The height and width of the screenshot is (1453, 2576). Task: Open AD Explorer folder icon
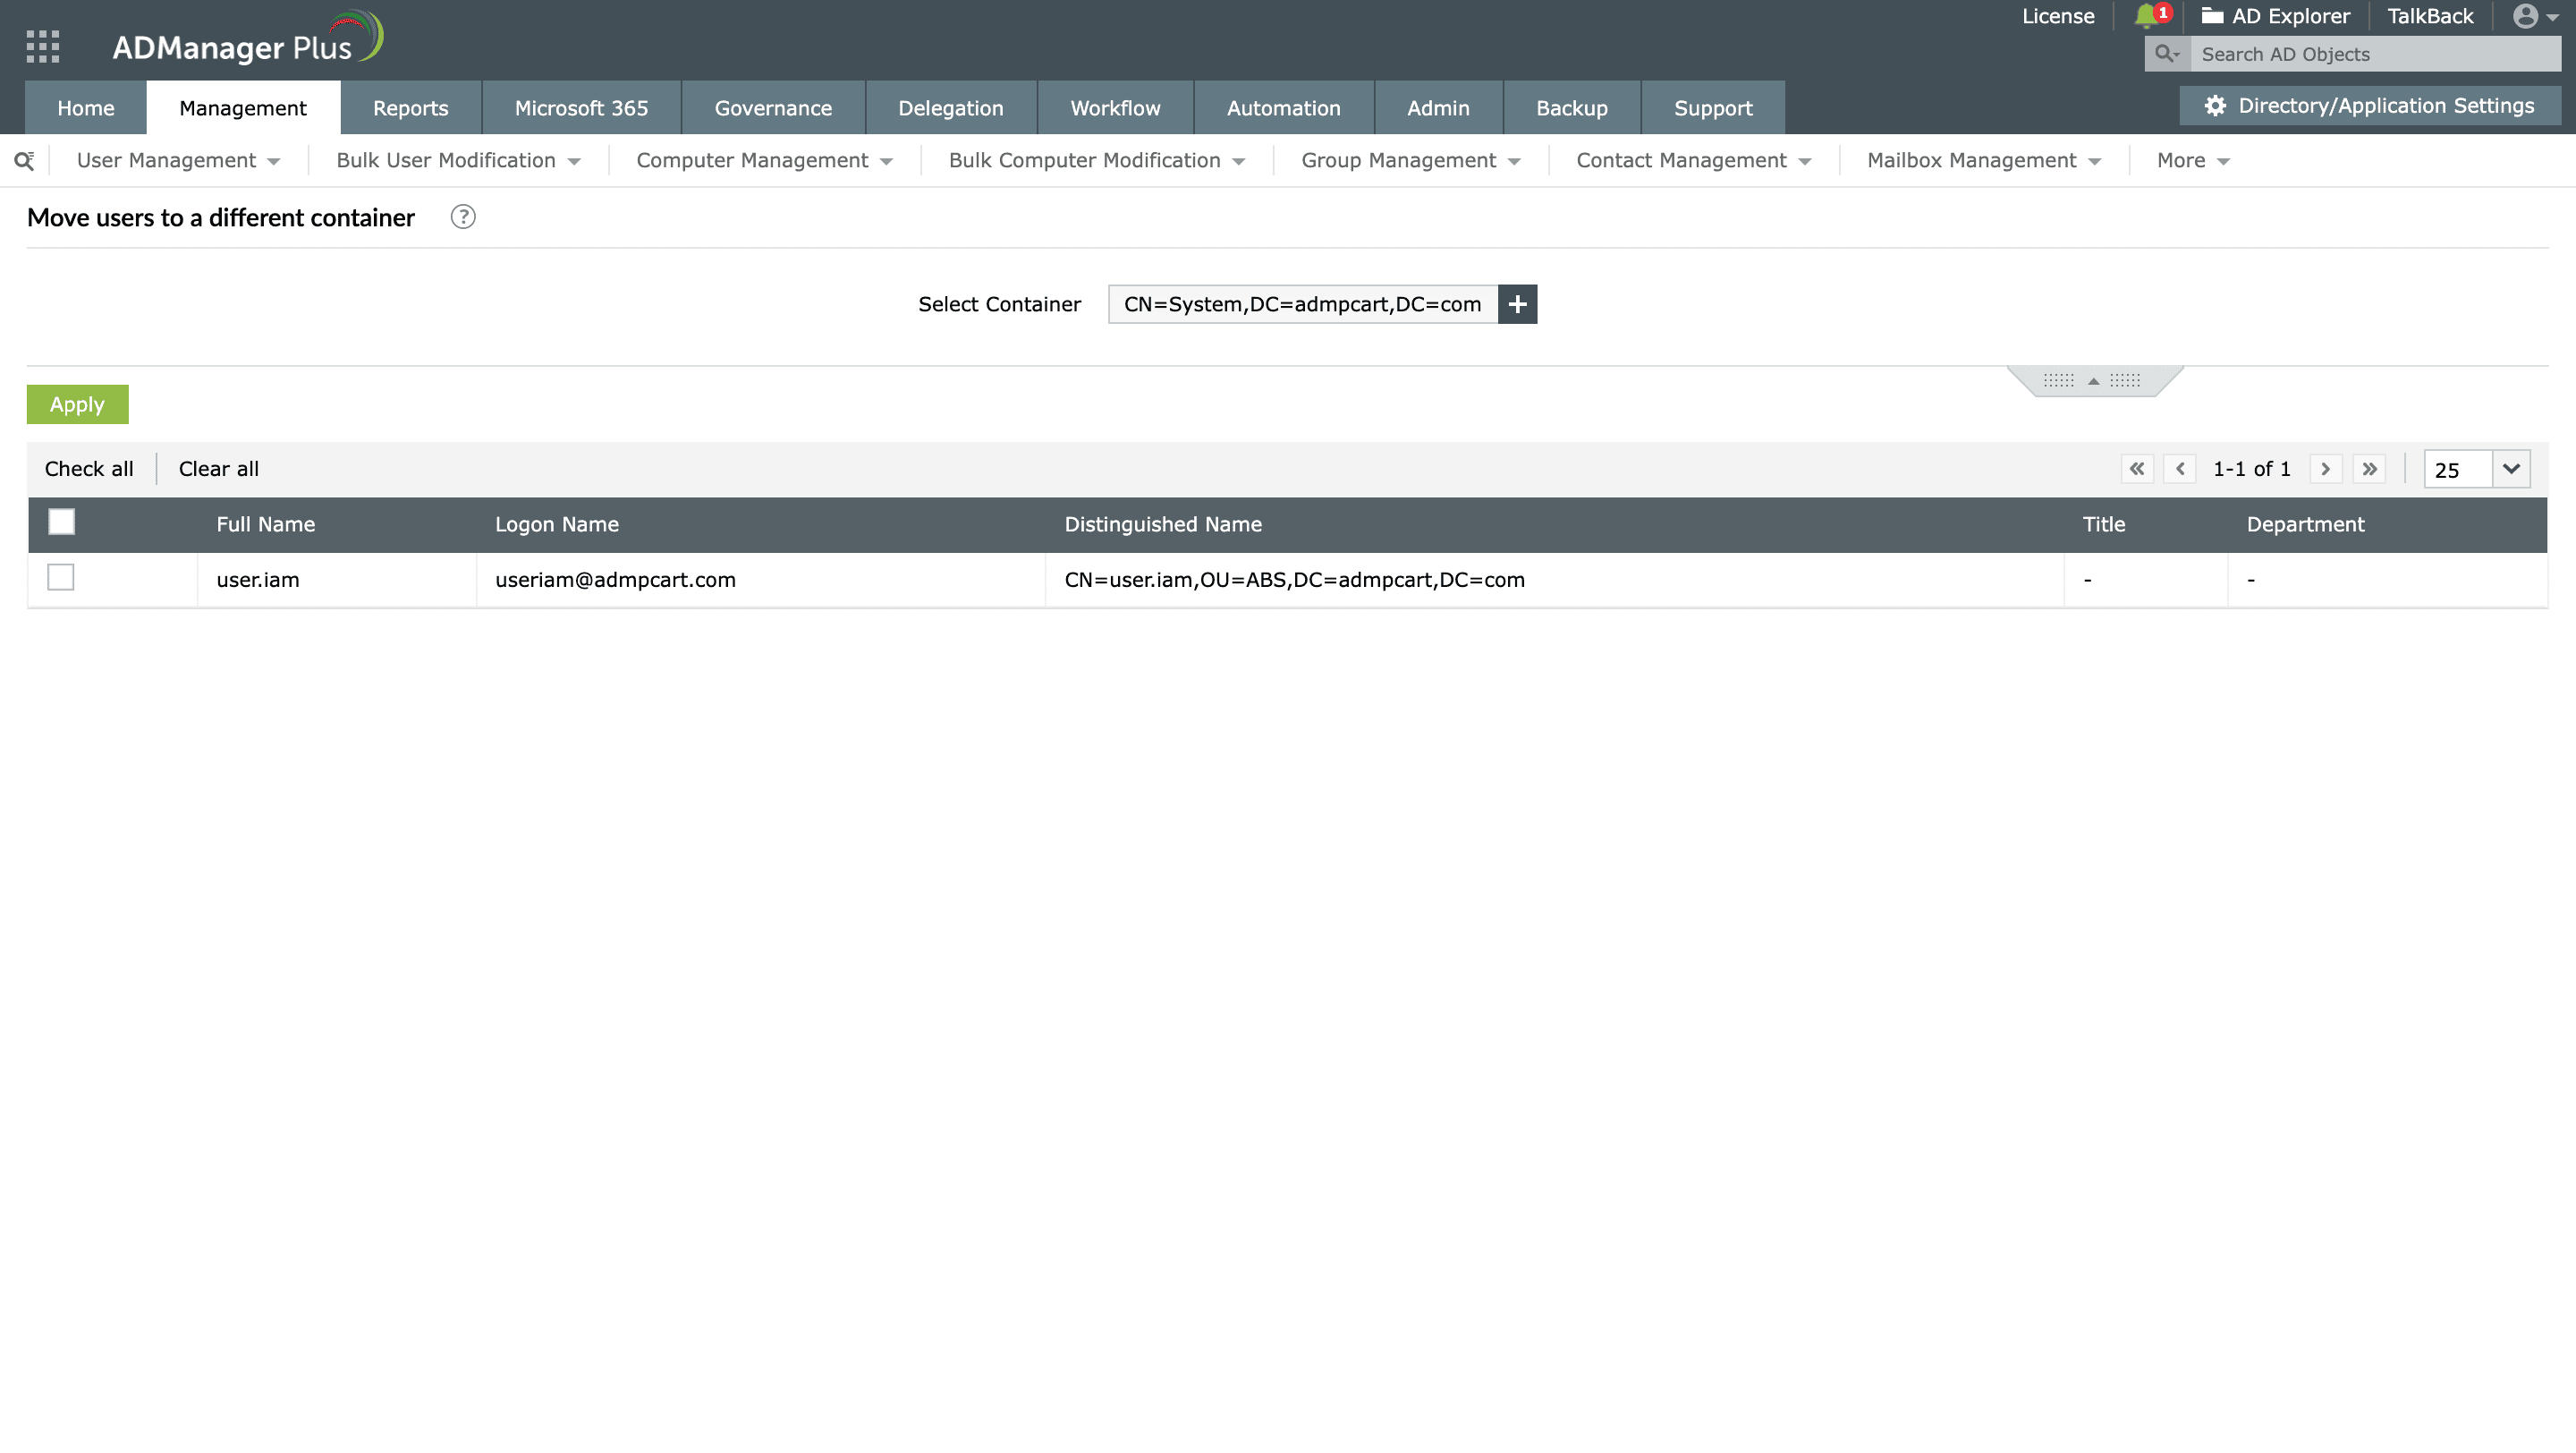coord(2212,16)
